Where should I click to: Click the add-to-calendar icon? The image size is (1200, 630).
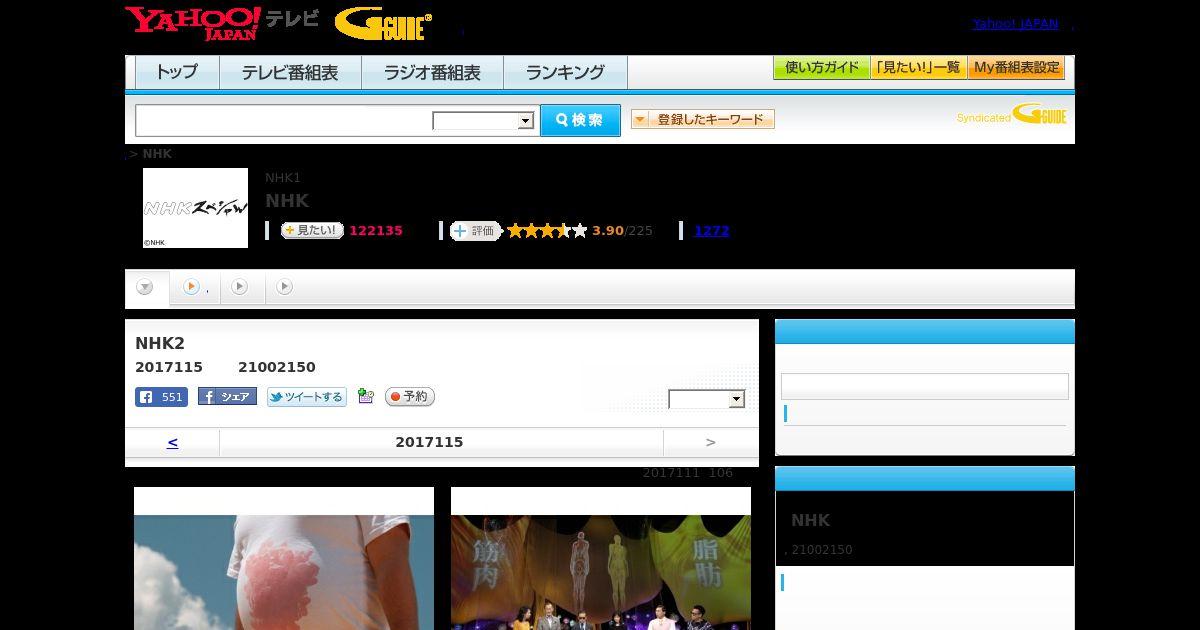tap(366, 397)
